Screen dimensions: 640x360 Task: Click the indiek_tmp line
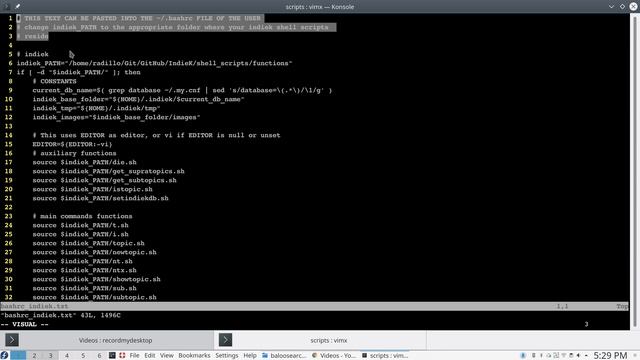coord(96,108)
